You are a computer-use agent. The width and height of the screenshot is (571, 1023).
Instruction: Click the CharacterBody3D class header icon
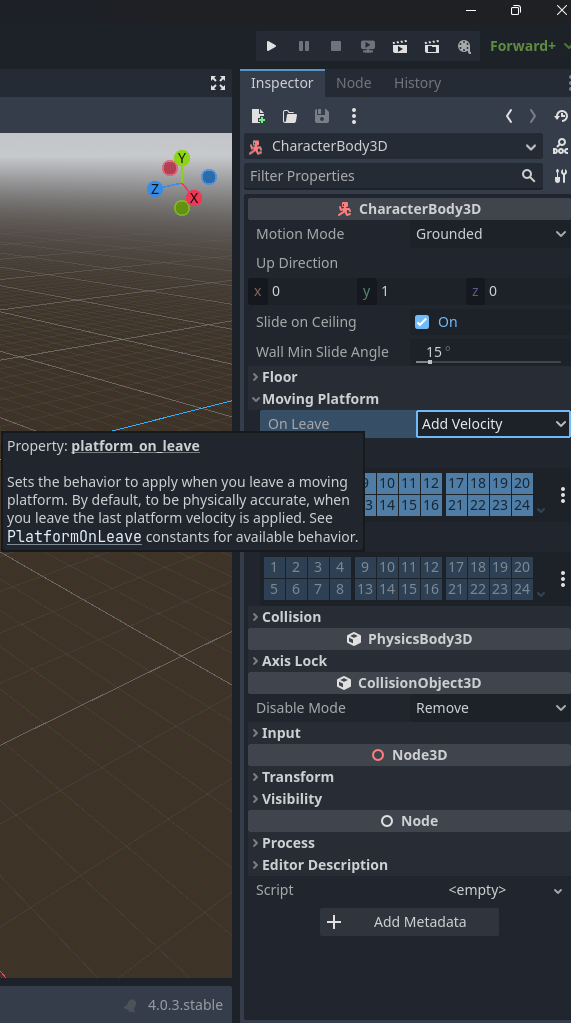pos(345,209)
